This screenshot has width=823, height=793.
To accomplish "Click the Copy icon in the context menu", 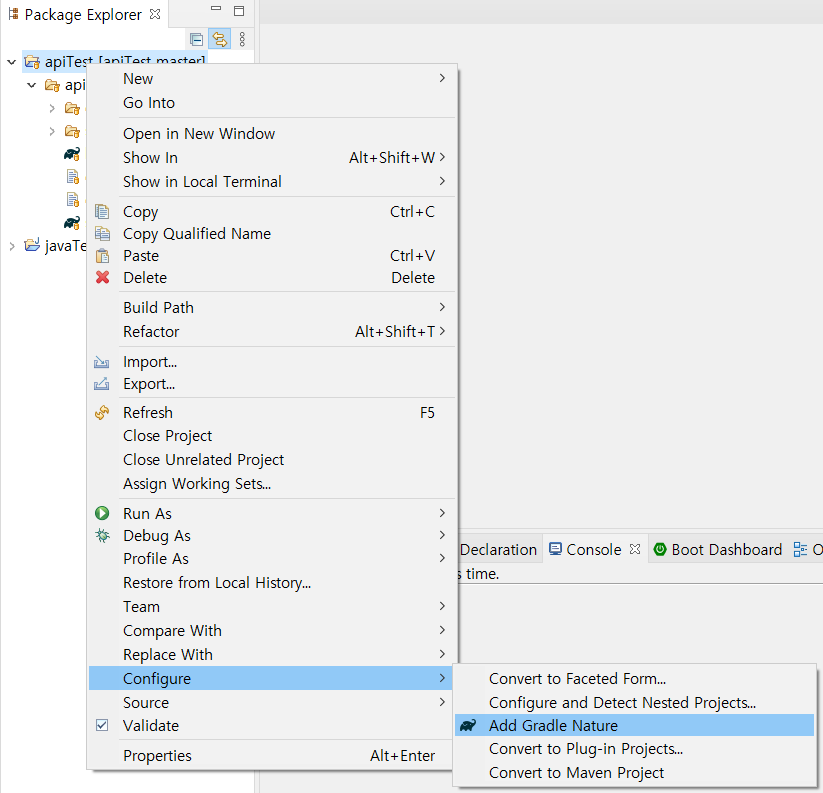I will tap(101, 211).
